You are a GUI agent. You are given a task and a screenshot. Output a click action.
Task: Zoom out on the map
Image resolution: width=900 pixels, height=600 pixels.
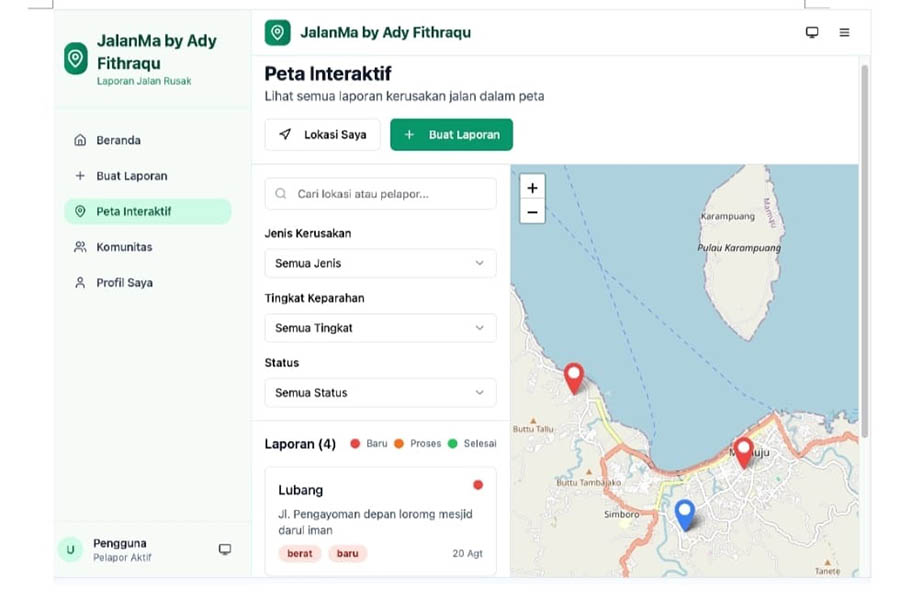pyautogui.click(x=532, y=212)
